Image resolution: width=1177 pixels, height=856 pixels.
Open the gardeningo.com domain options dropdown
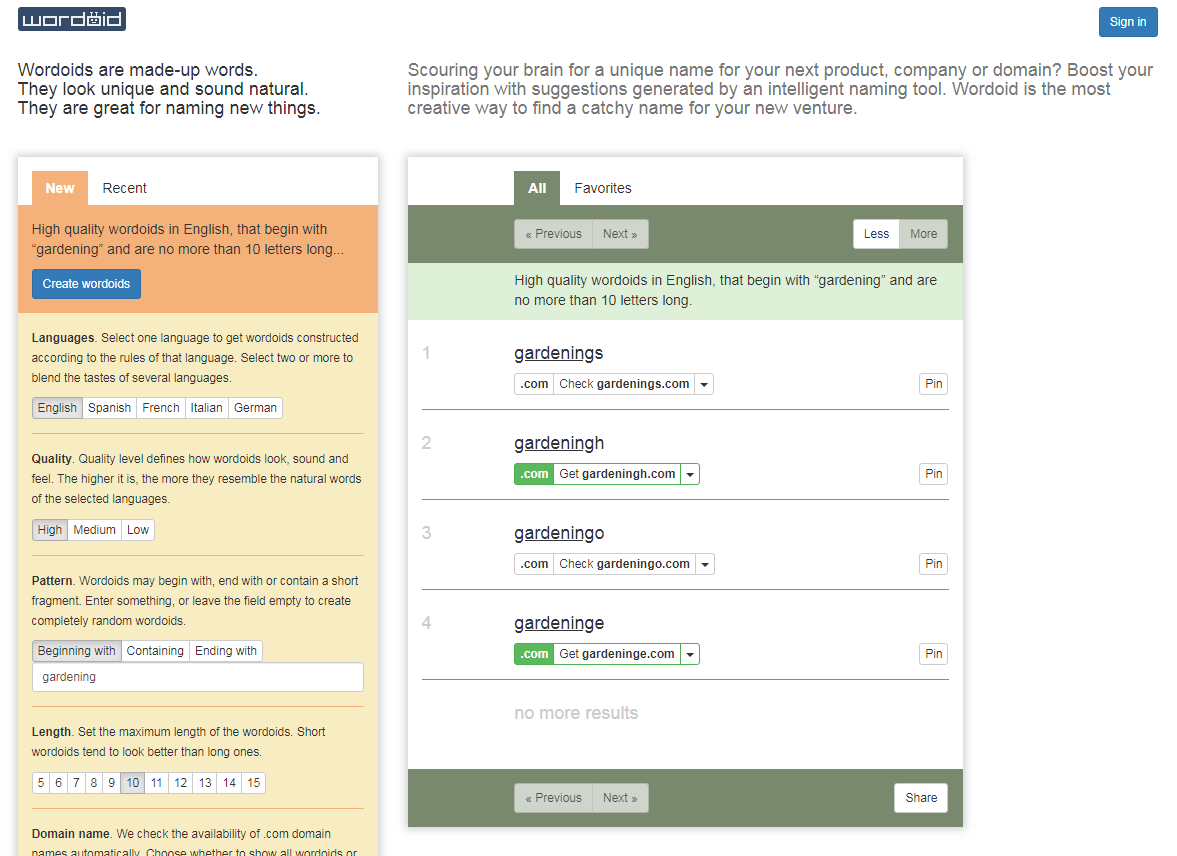click(x=704, y=563)
